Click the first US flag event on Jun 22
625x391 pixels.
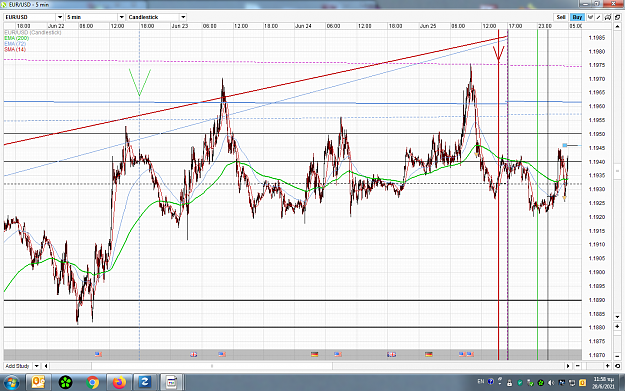pyautogui.click(x=98, y=354)
